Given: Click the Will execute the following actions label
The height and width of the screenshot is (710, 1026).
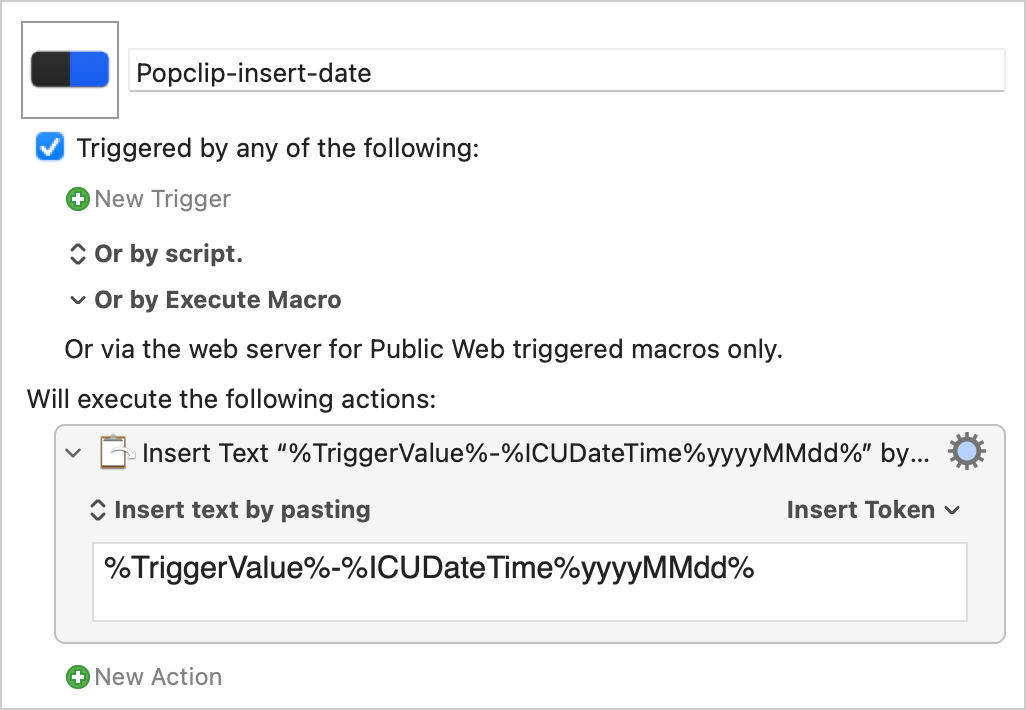Looking at the screenshot, I should [232, 399].
